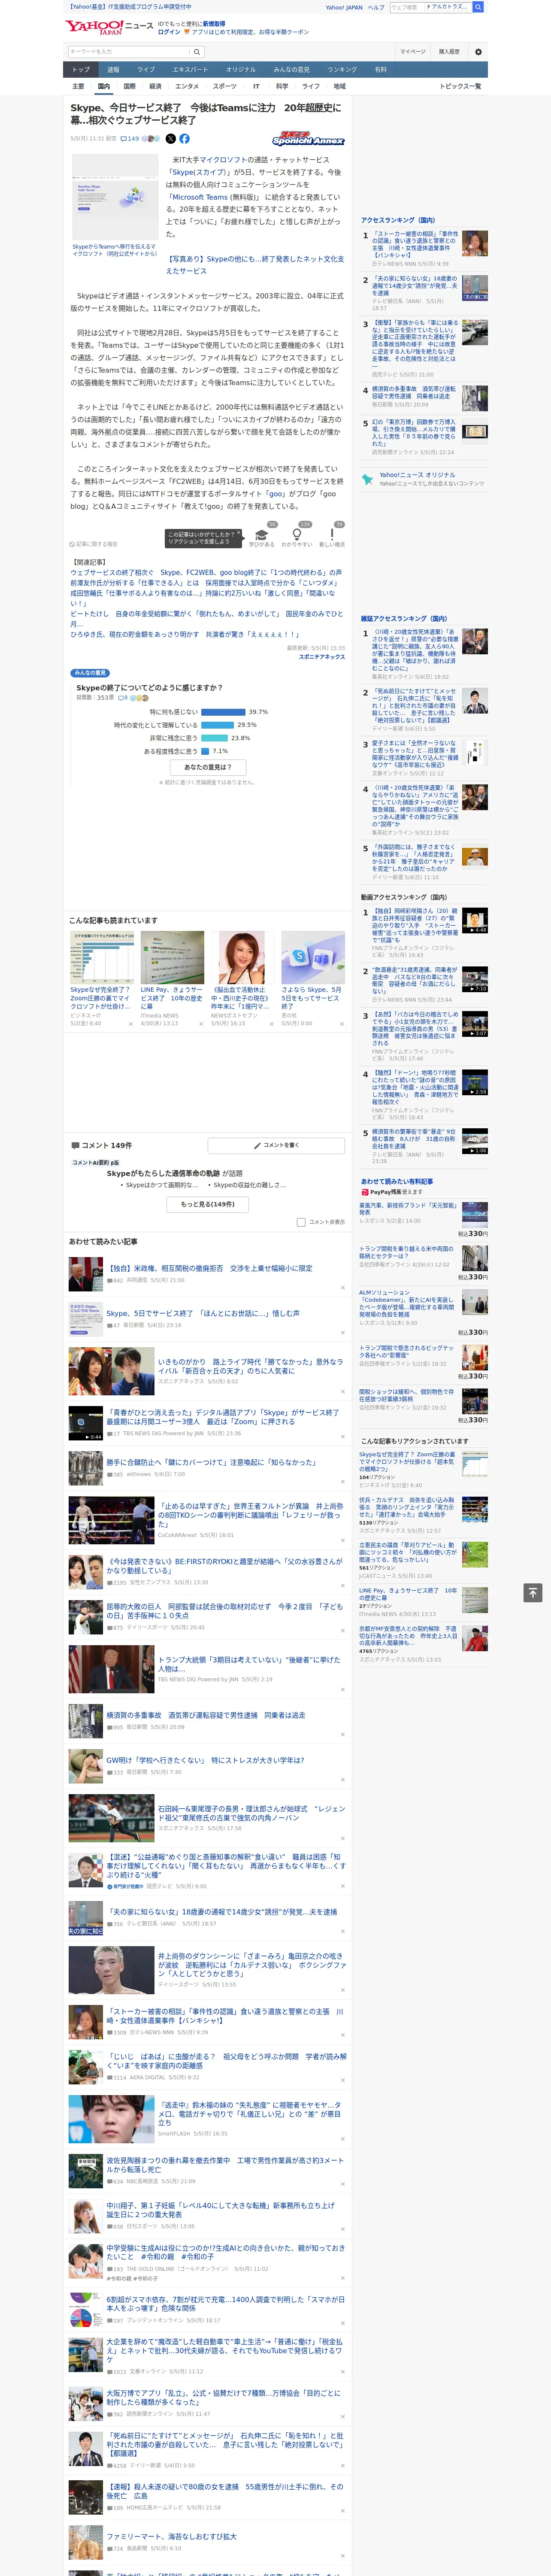551x2576 pixels.
Task: Share the article on Facebook
Action: point(184,139)
